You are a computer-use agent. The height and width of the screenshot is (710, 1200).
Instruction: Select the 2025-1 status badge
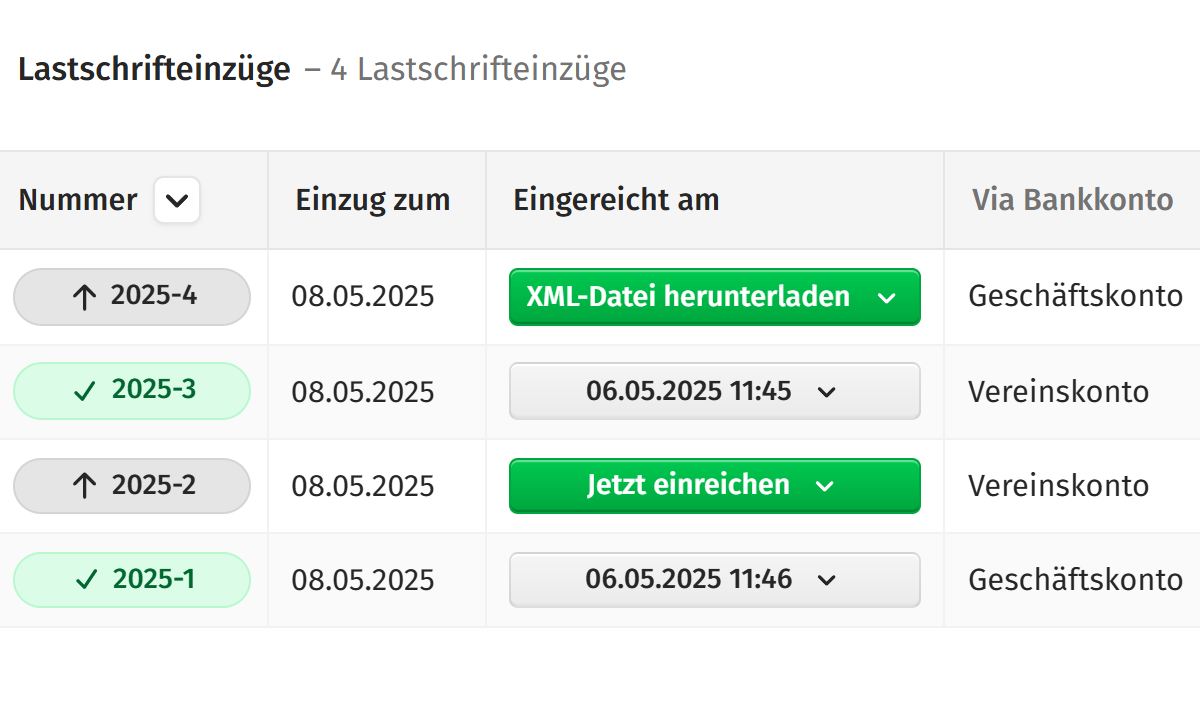pos(132,579)
